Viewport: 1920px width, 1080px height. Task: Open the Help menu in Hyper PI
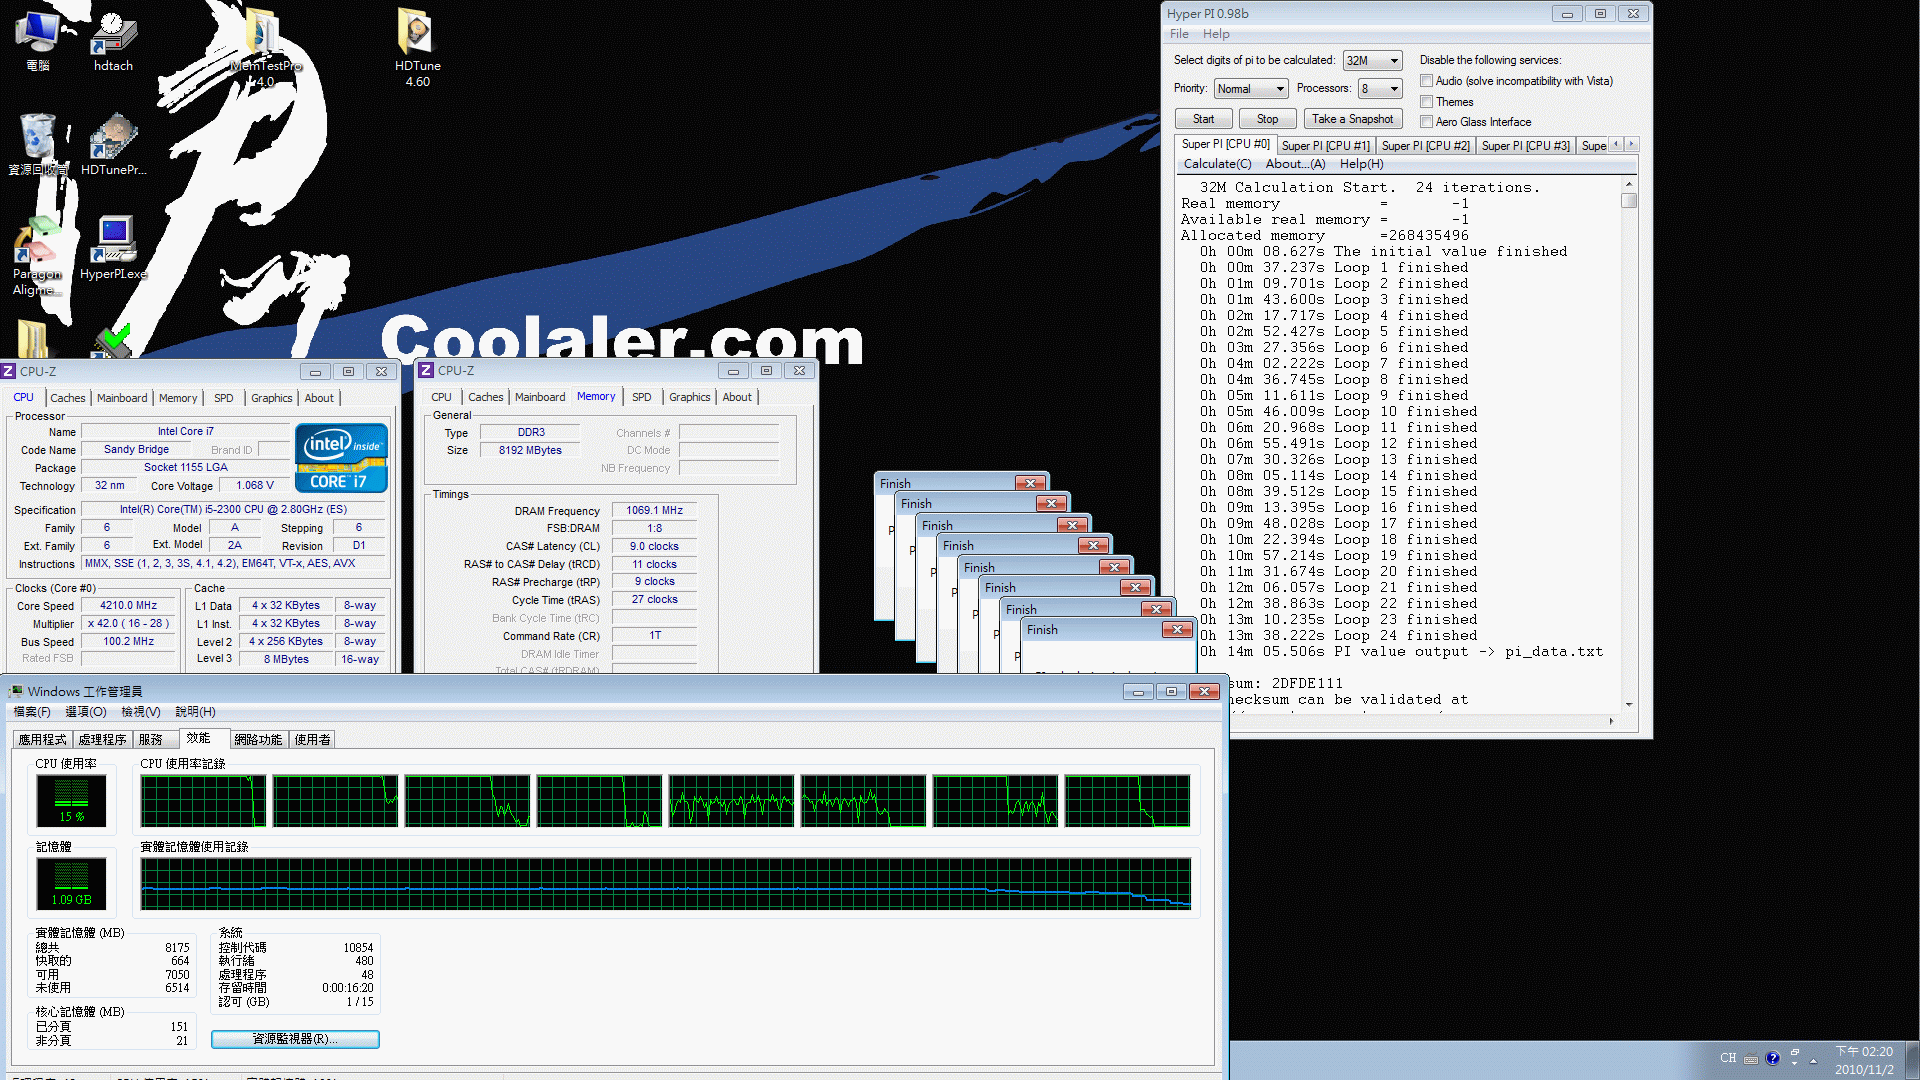click(x=1216, y=34)
